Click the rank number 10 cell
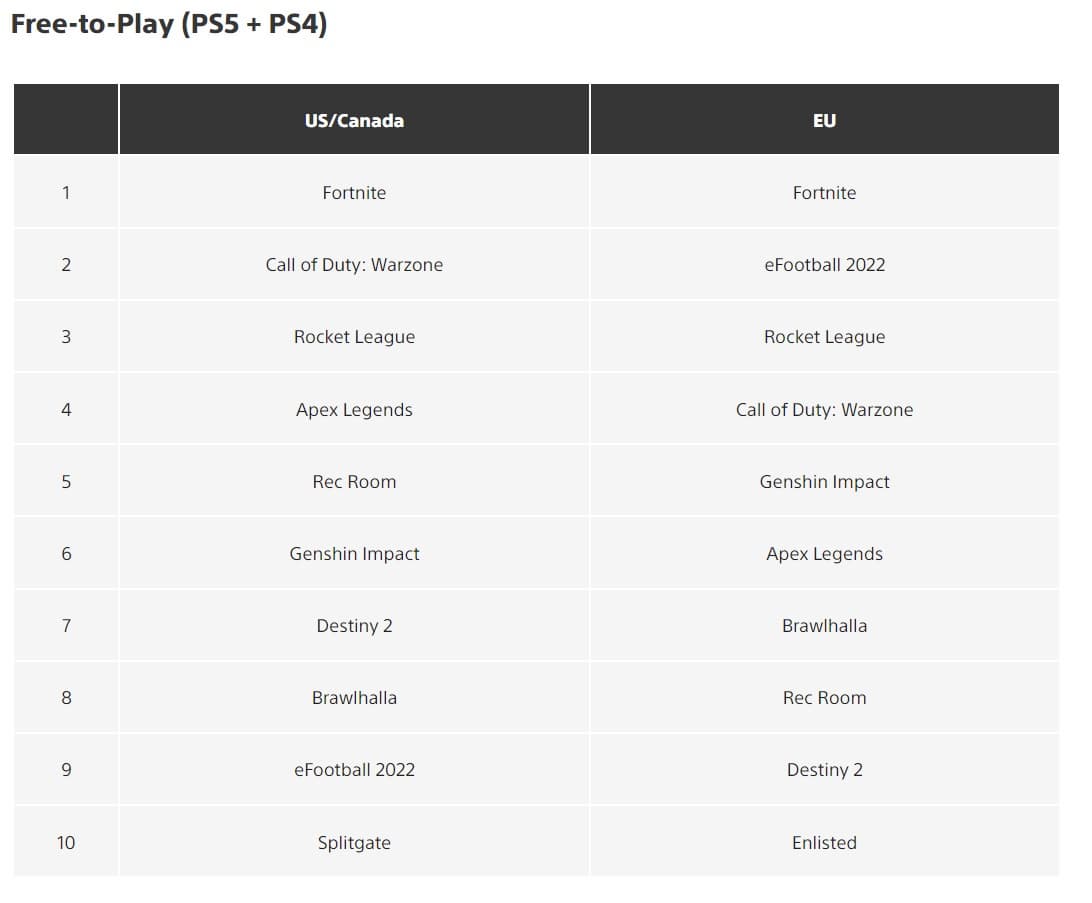 click(x=66, y=843)
